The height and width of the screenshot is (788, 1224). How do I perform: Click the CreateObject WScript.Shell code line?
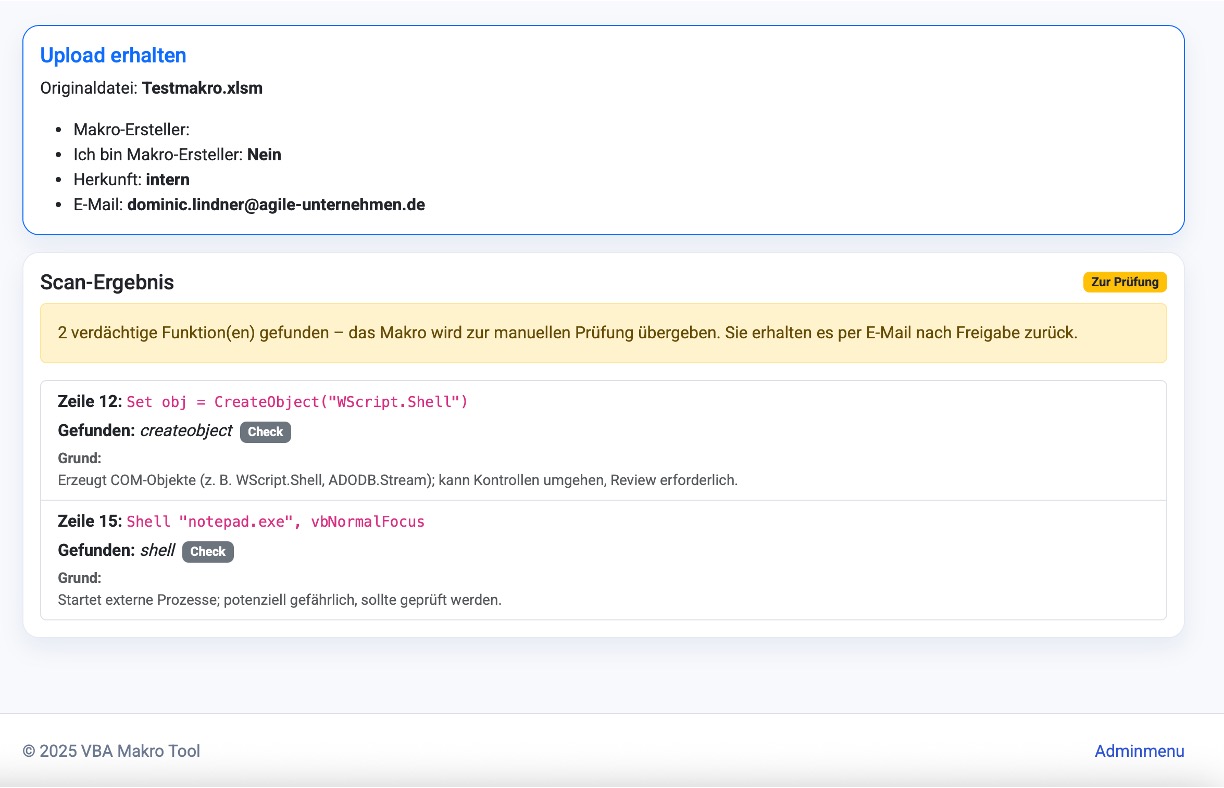coord(297,402)
